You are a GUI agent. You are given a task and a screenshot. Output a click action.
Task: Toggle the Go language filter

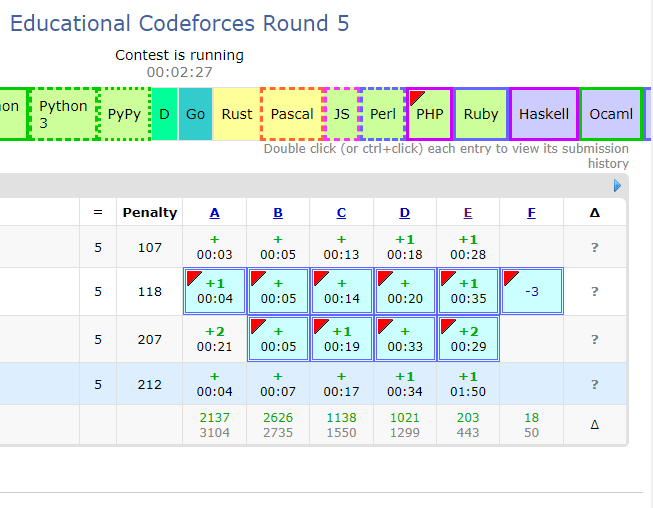click(195, 114)
